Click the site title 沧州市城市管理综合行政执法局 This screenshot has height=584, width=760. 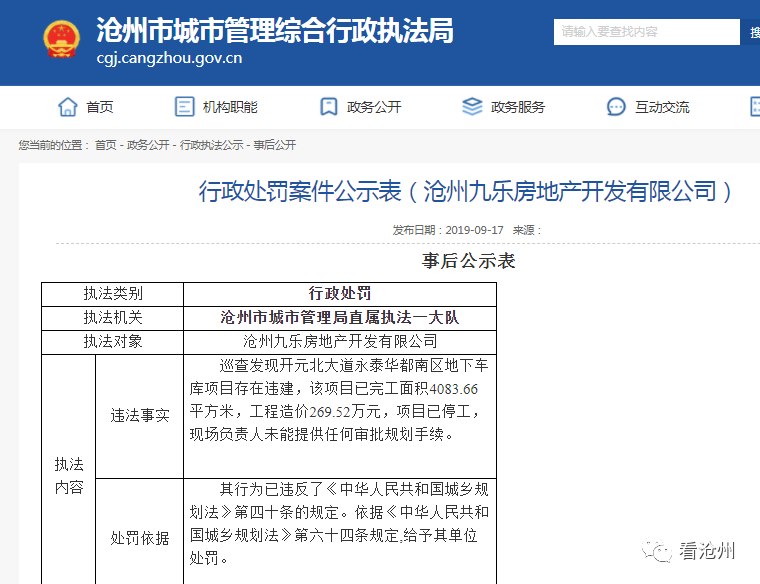click(x=275, y=31)
